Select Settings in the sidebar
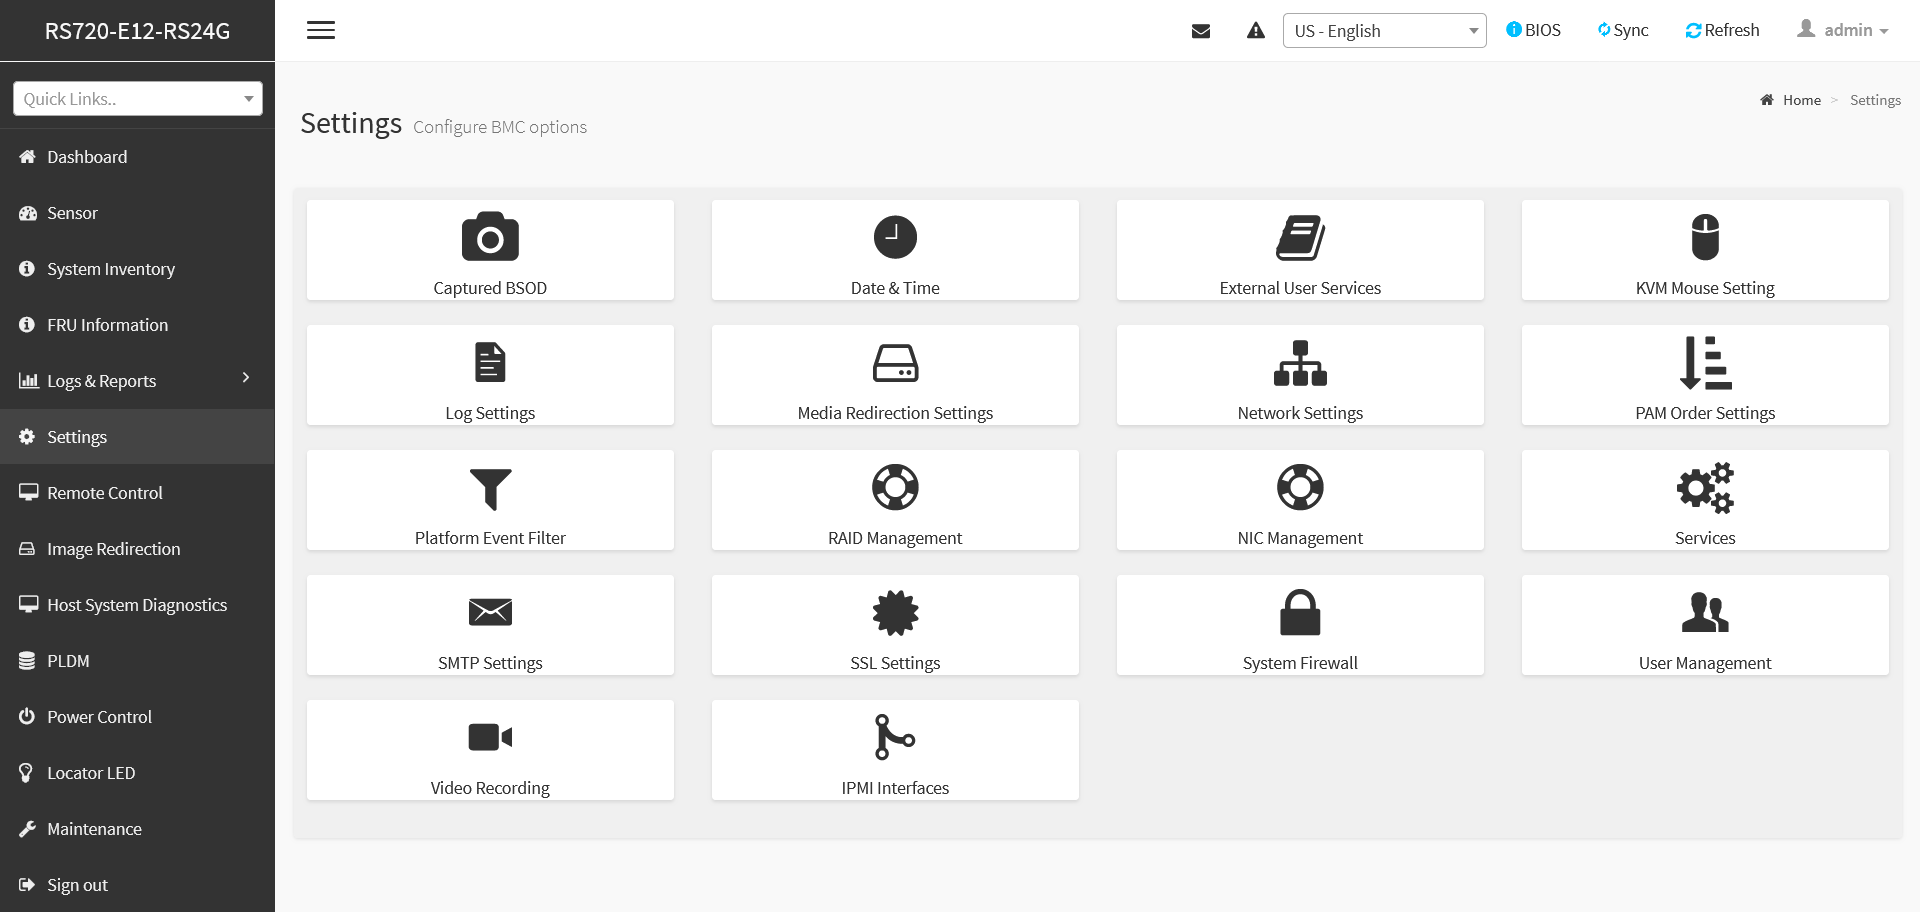The width and height of the screenshot is (1920, 912). pyautogui.click(x=137, y=437)
